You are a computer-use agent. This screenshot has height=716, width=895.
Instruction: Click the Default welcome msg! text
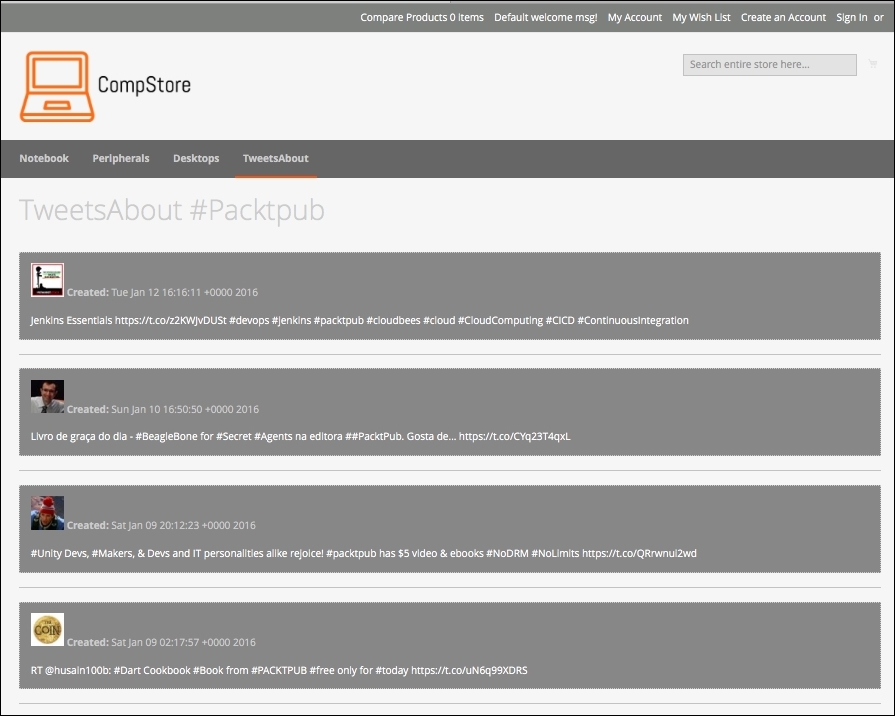546,17
